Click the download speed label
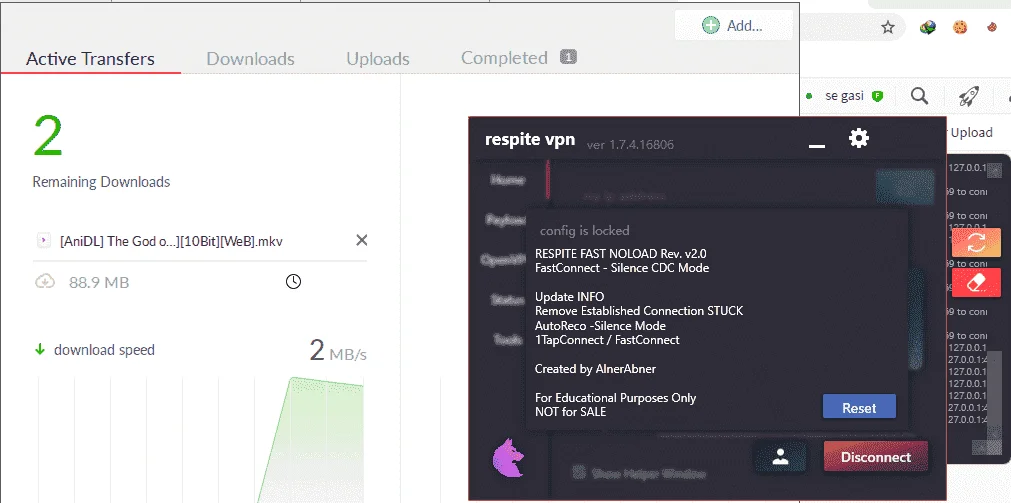Image resolution: width=1011 pixels, height=503 pixels. (x=104, y=350)
